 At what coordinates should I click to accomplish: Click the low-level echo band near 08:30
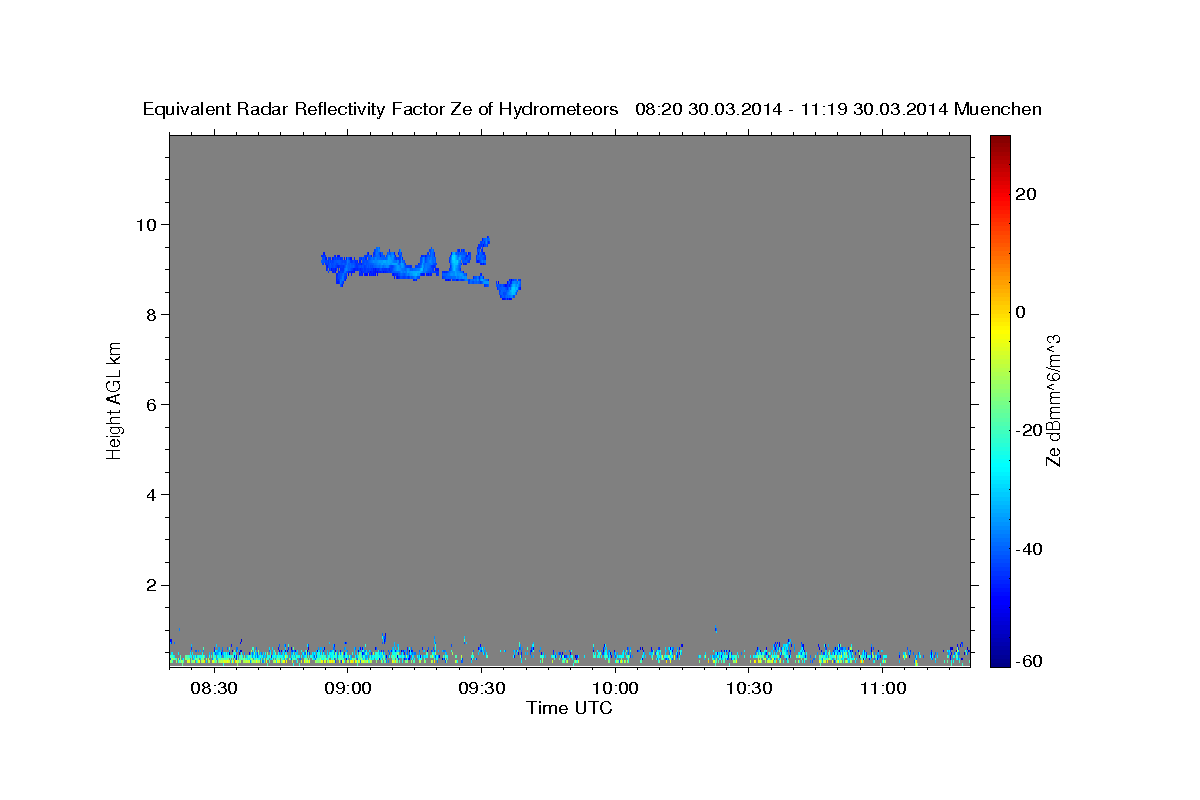click(x=215, y=656)
